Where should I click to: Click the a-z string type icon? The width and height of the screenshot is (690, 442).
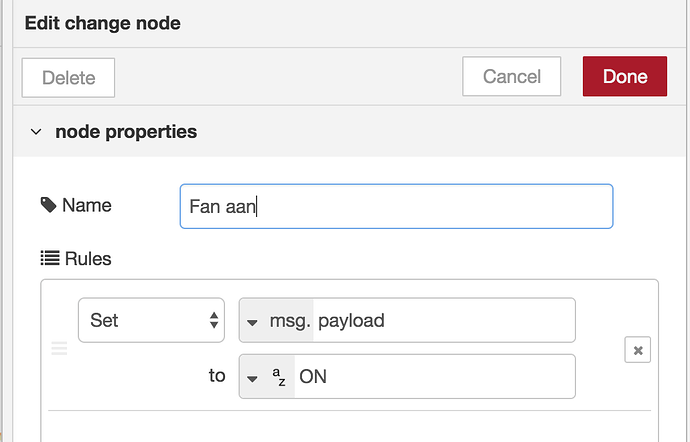pos(280,377)
